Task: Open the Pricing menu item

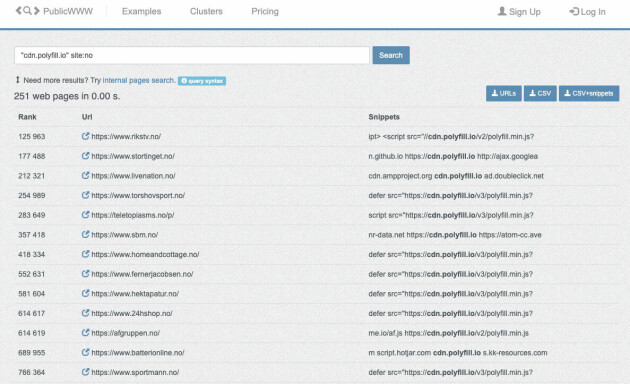Action: [265, 12]
